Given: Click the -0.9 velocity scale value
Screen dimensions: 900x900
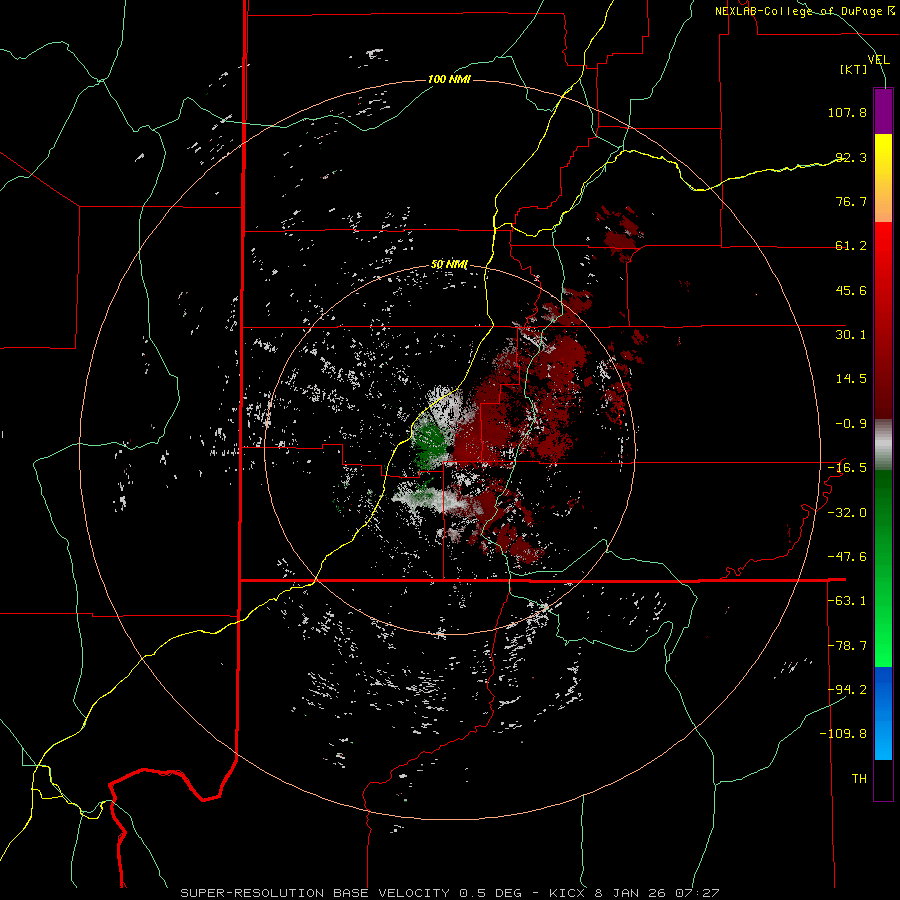Looking at the screenshot, I should point(851,424).
